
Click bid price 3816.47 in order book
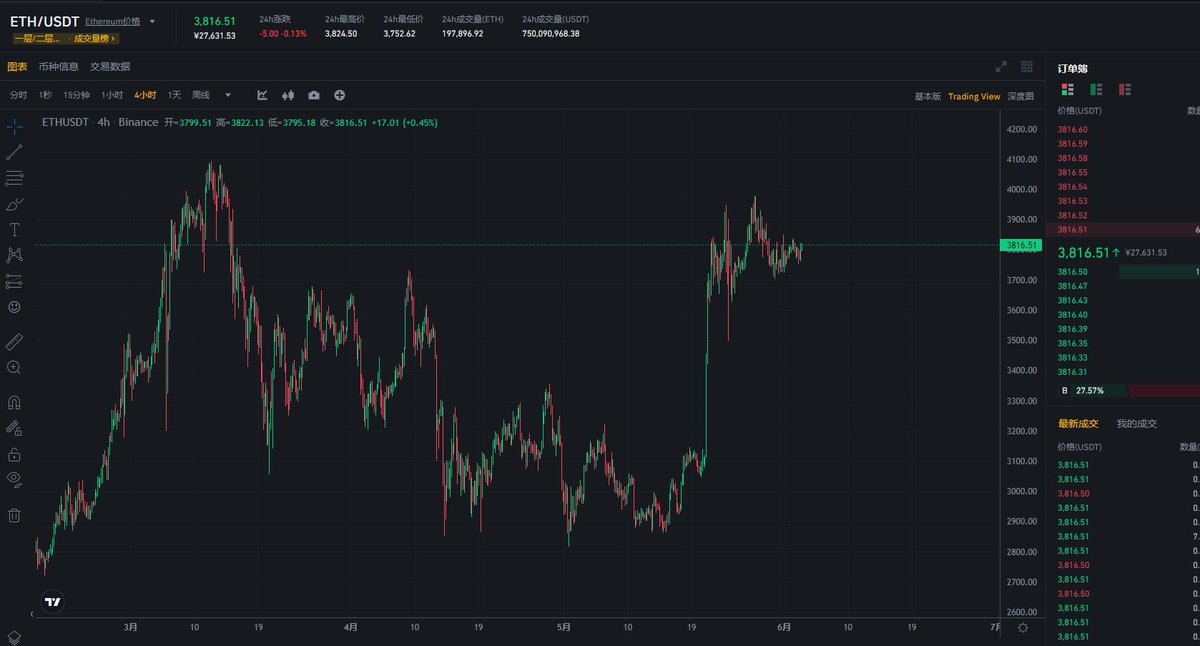[1072, 286]
